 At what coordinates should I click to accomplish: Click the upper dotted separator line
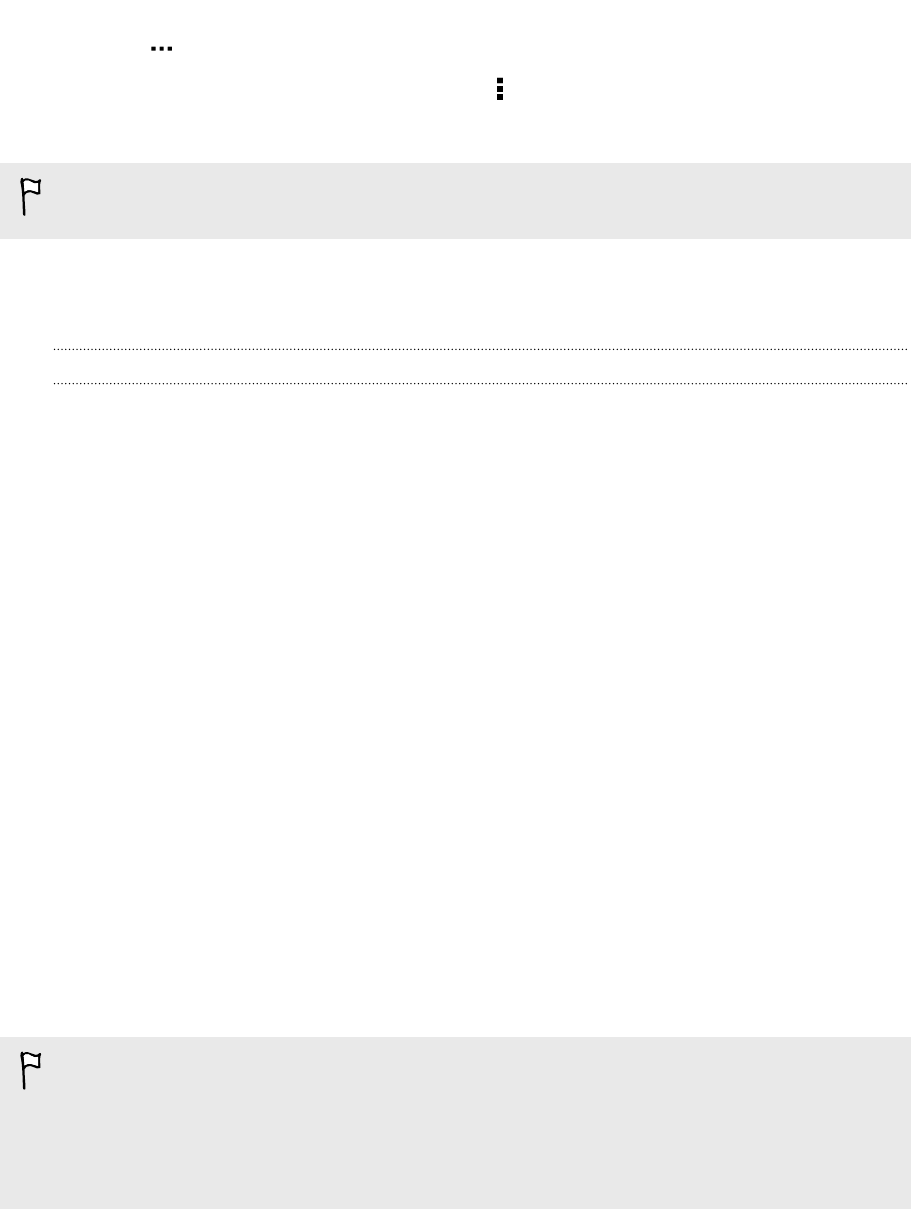479,349
